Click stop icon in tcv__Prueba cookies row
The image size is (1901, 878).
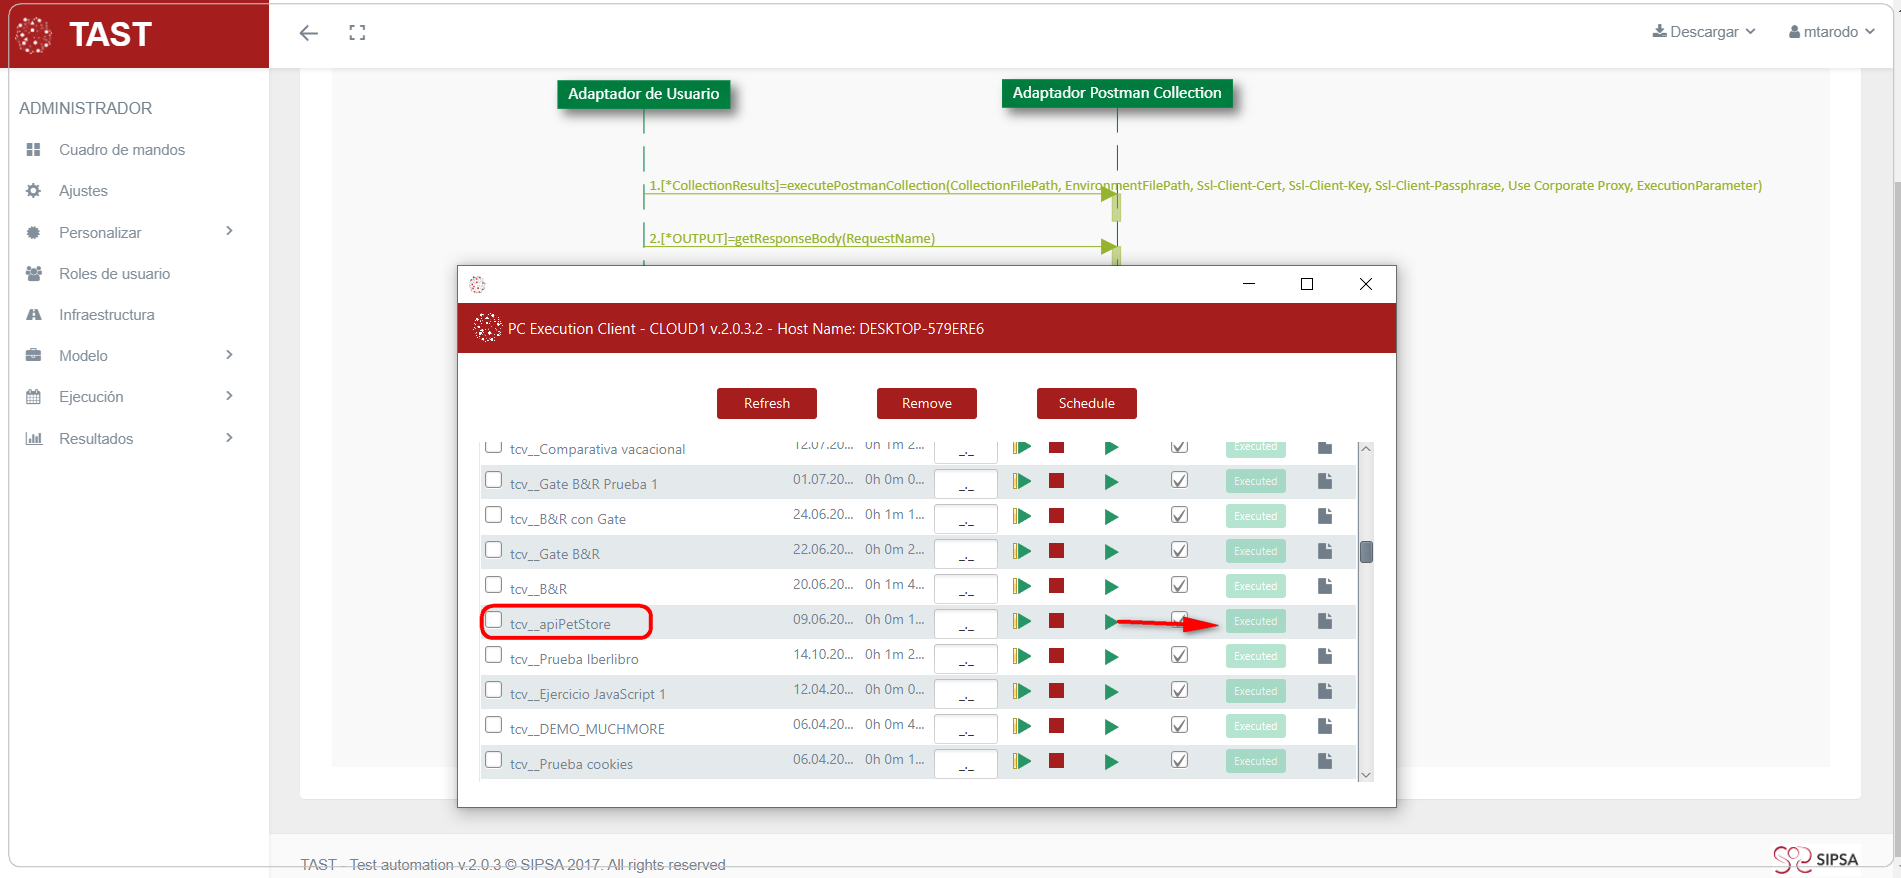1056,761
